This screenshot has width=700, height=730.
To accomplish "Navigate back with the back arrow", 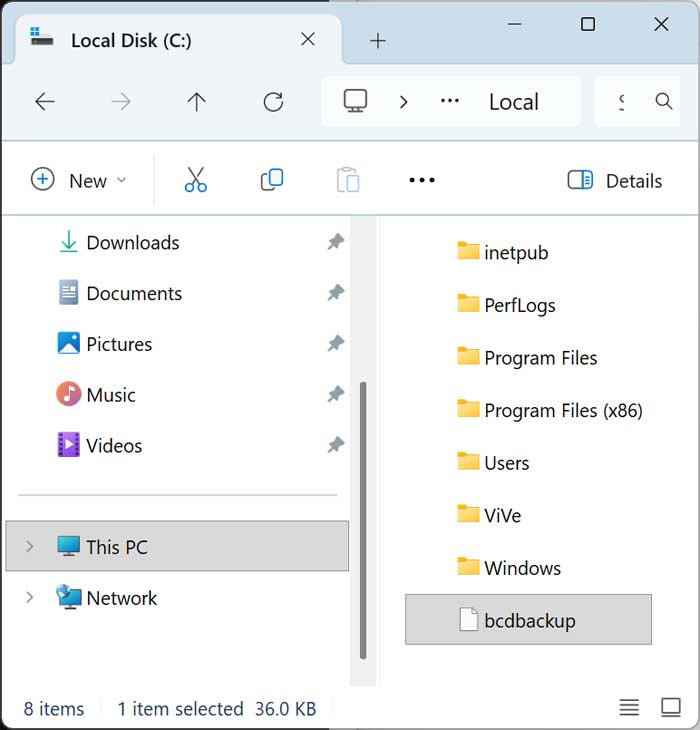I will coord(45,102).
